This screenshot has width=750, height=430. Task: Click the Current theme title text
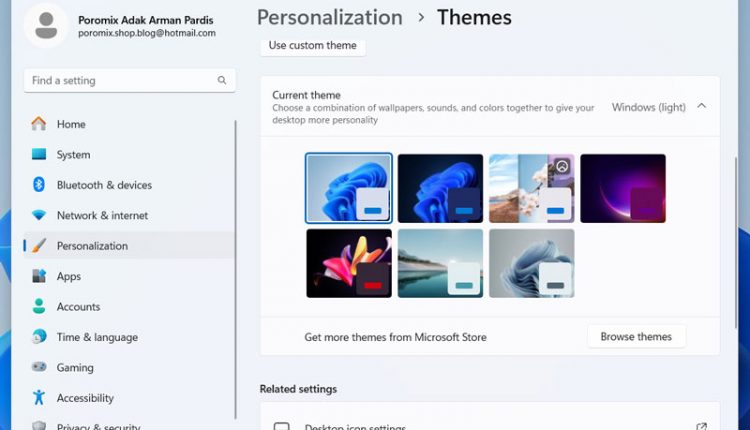(307, 95)
